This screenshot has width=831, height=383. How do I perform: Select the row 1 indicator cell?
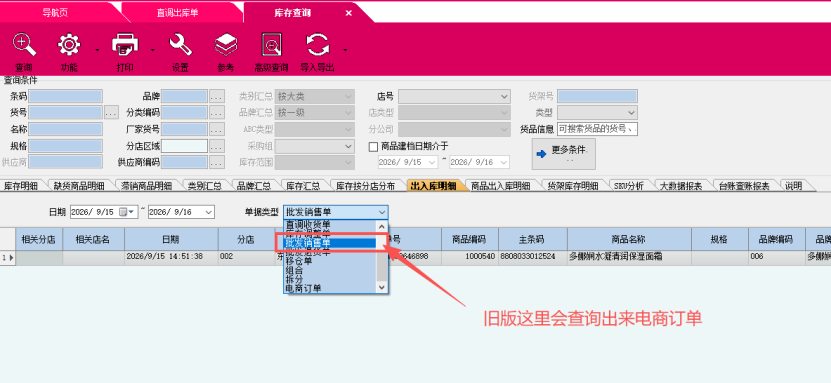[7, 257]
